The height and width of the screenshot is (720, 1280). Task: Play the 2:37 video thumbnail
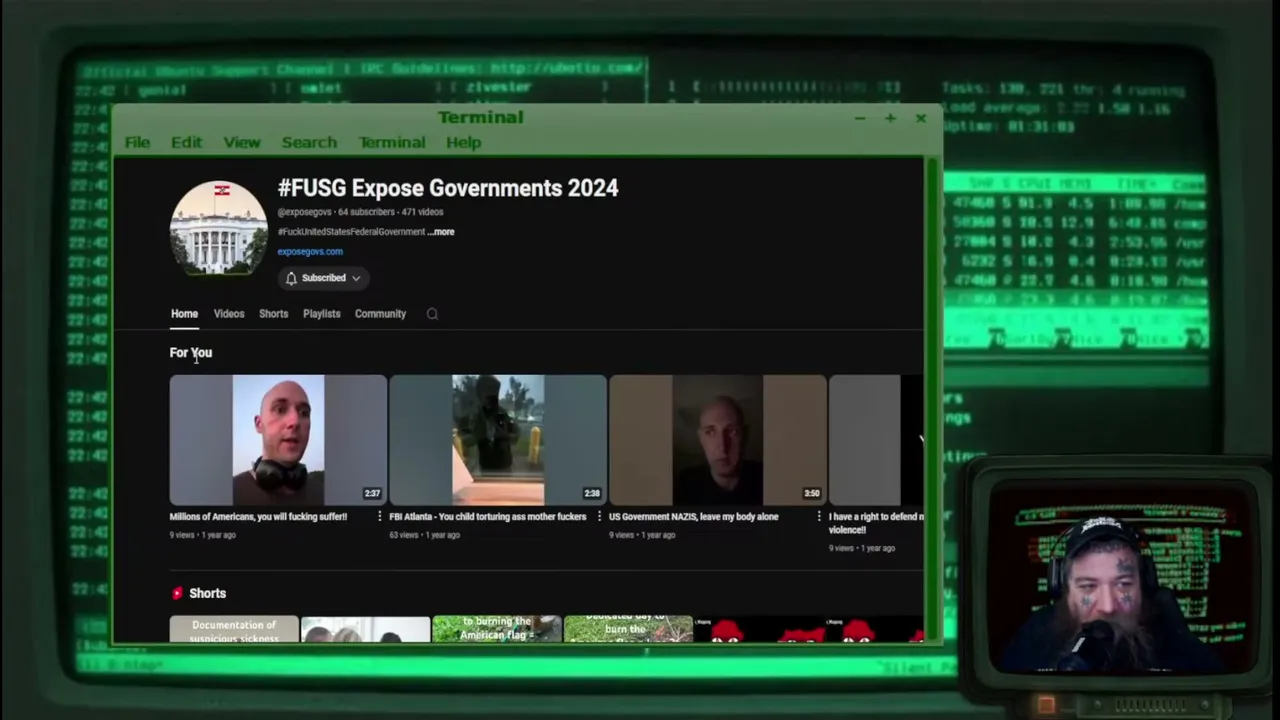278,440
